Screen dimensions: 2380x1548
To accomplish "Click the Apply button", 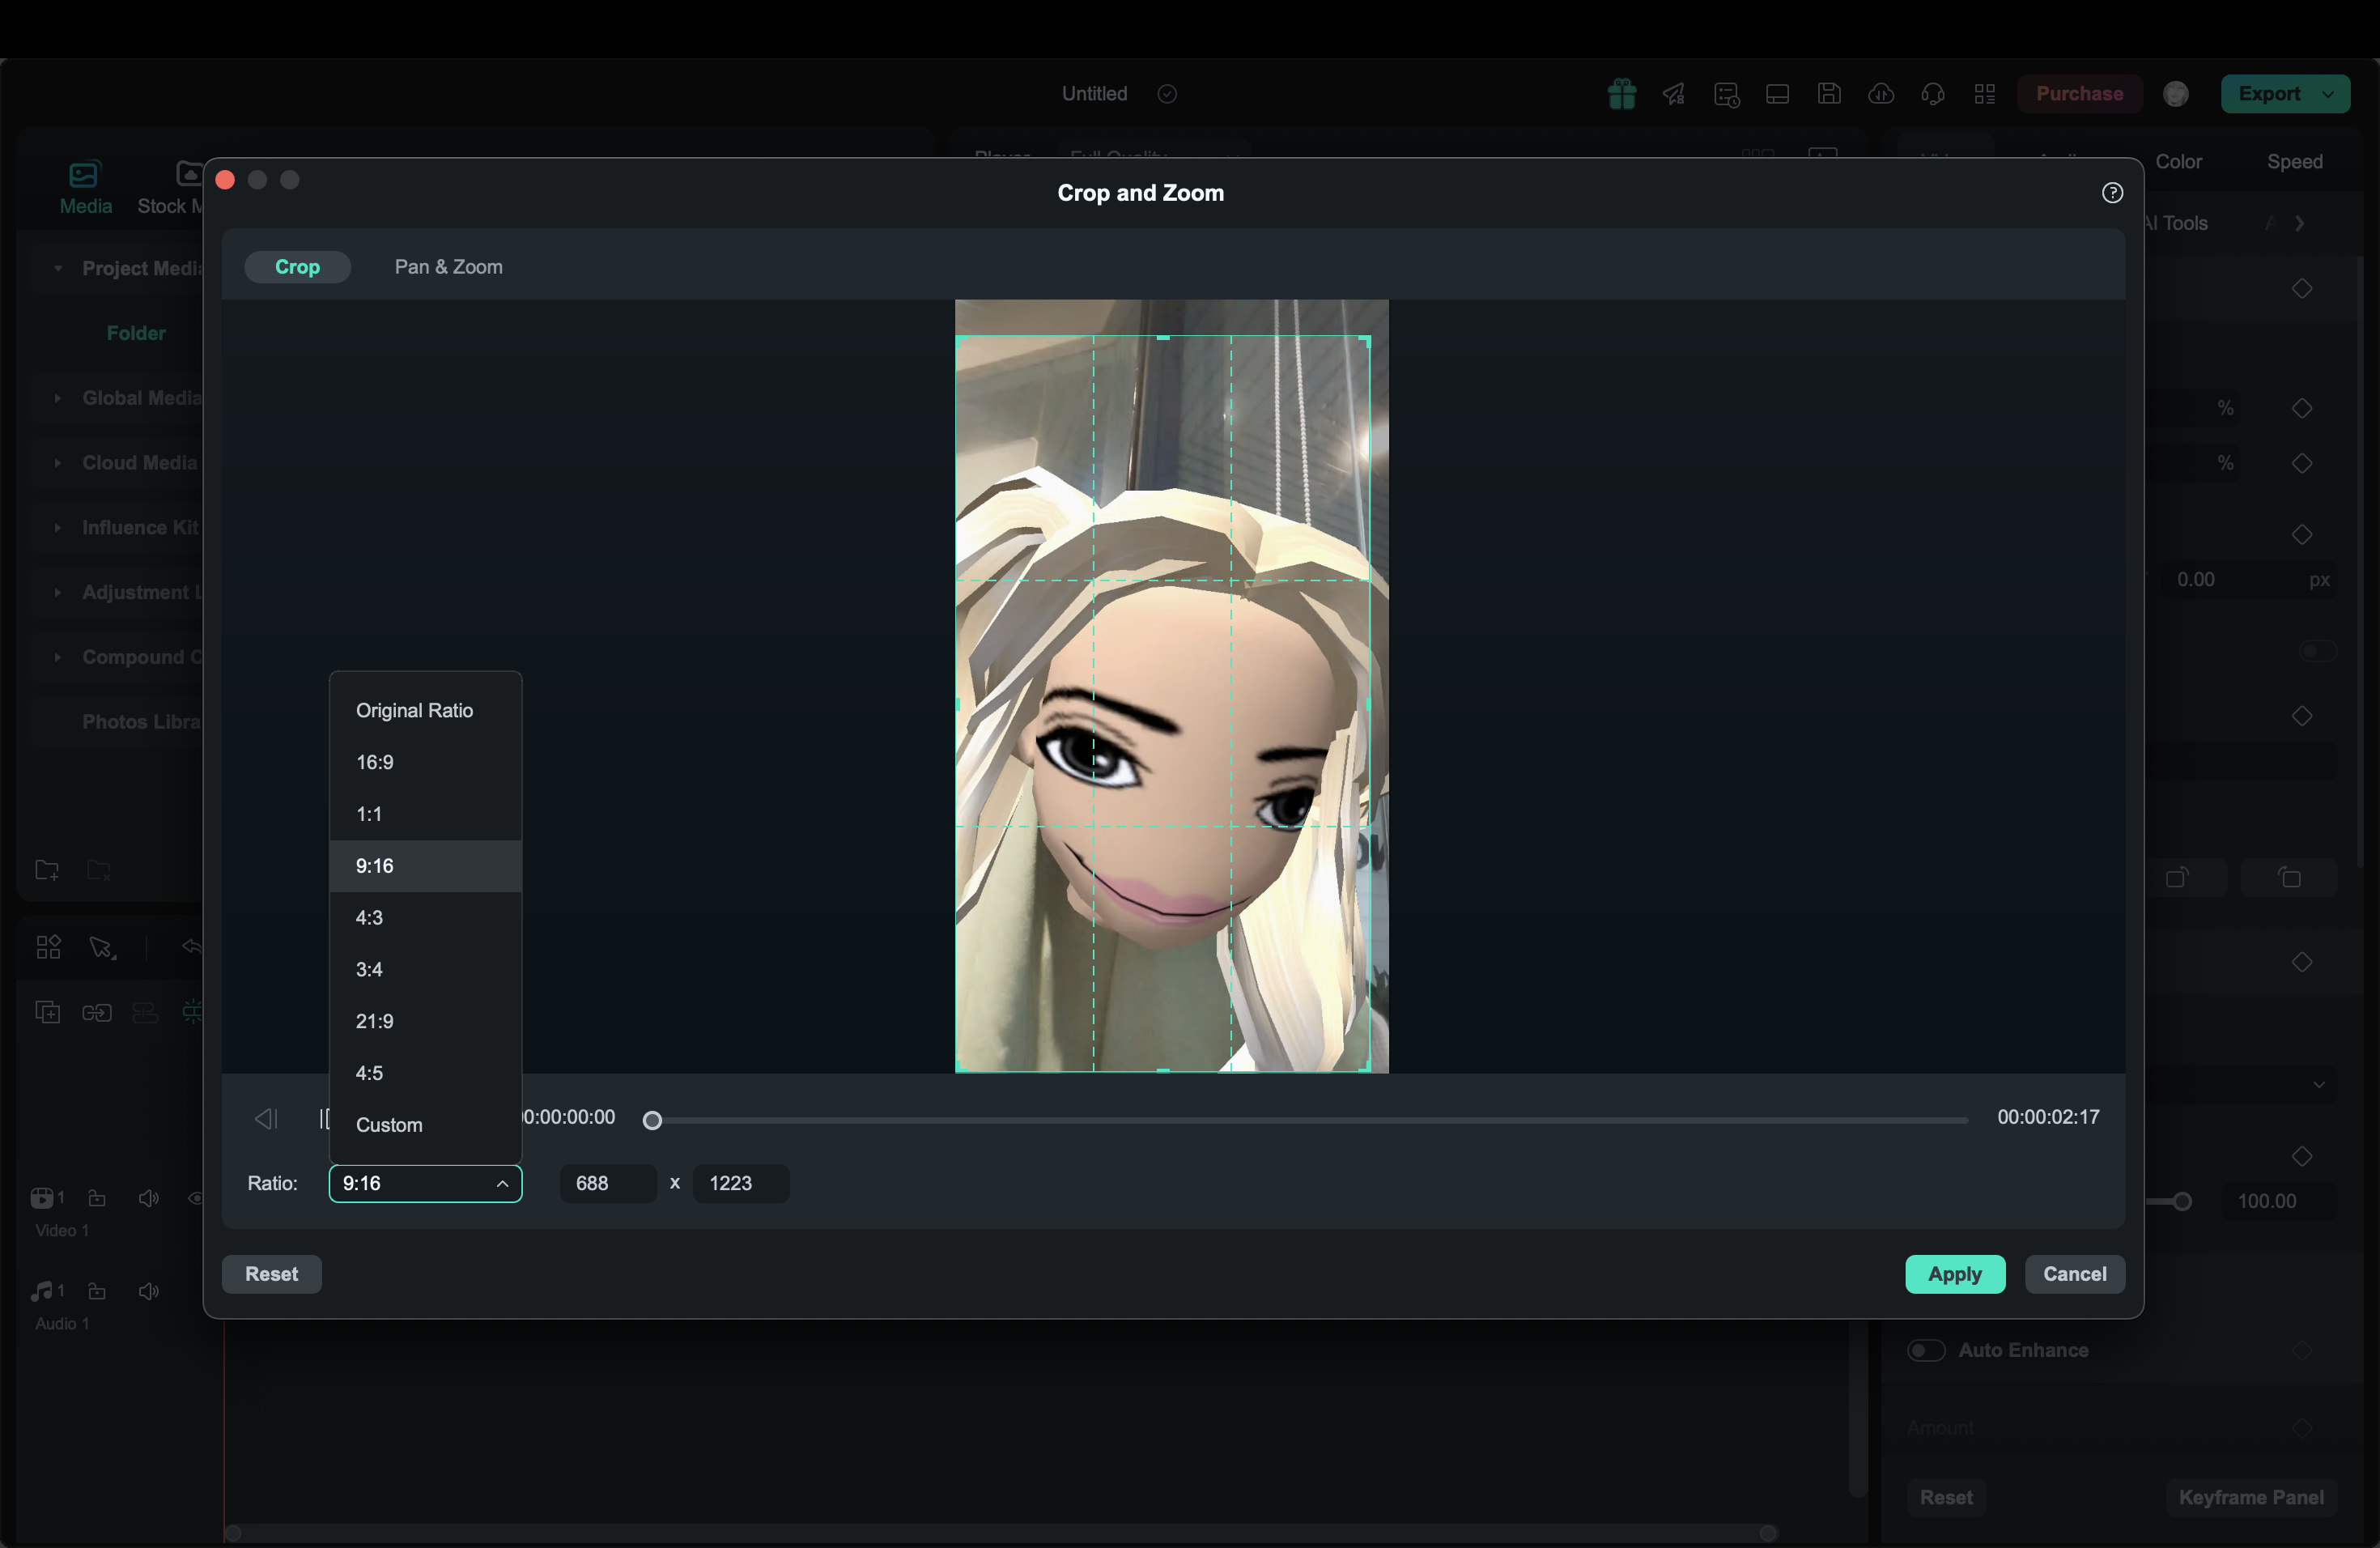I will (1955, 1274).
